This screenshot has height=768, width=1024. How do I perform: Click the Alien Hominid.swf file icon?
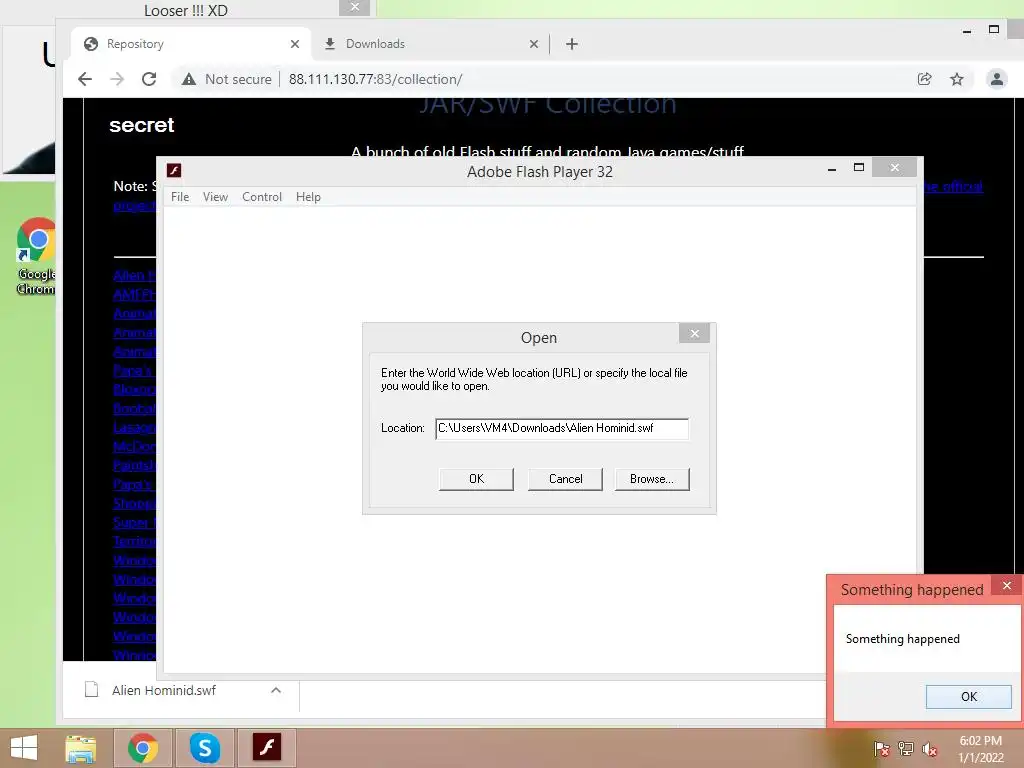pyautogui.click(x=91, y=690)
